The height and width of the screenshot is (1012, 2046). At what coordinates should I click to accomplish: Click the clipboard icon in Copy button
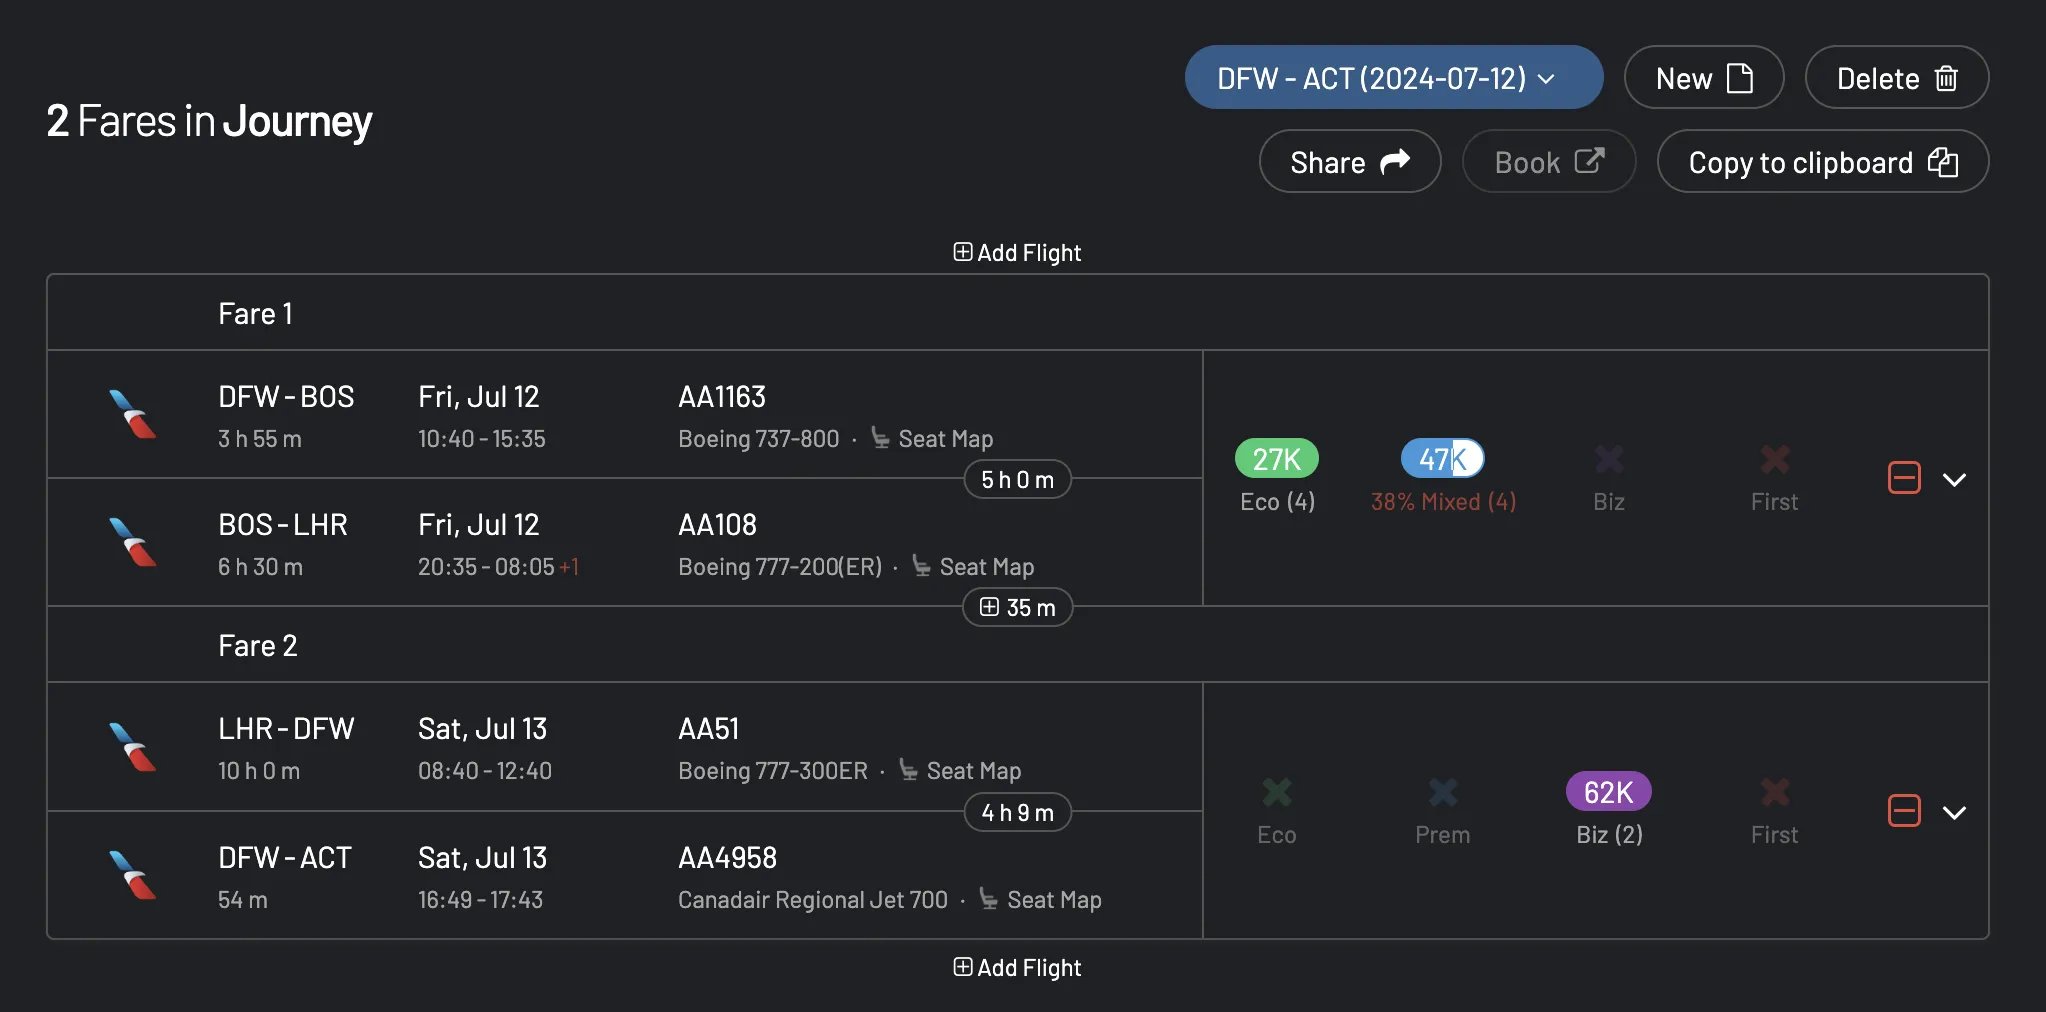coord(1943,162)
